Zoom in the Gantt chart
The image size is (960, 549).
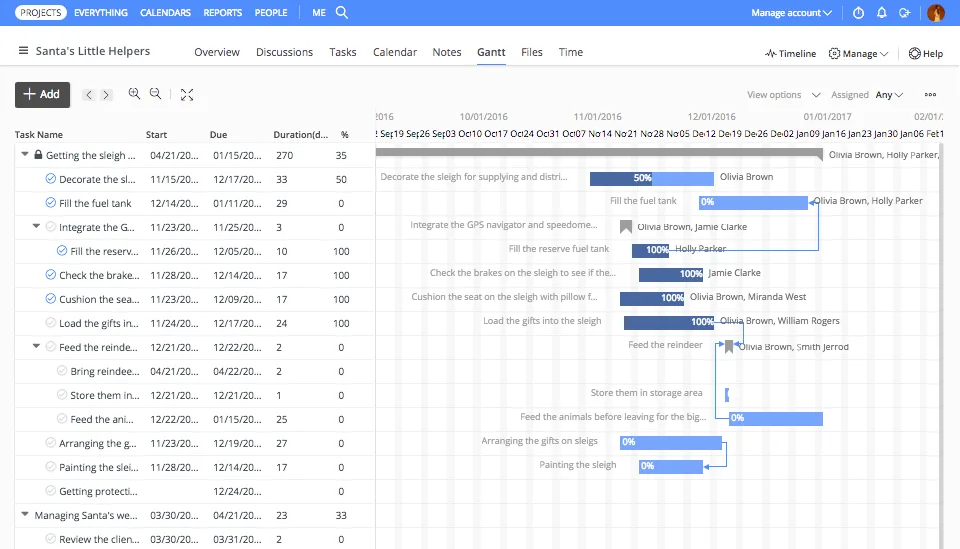134,94
